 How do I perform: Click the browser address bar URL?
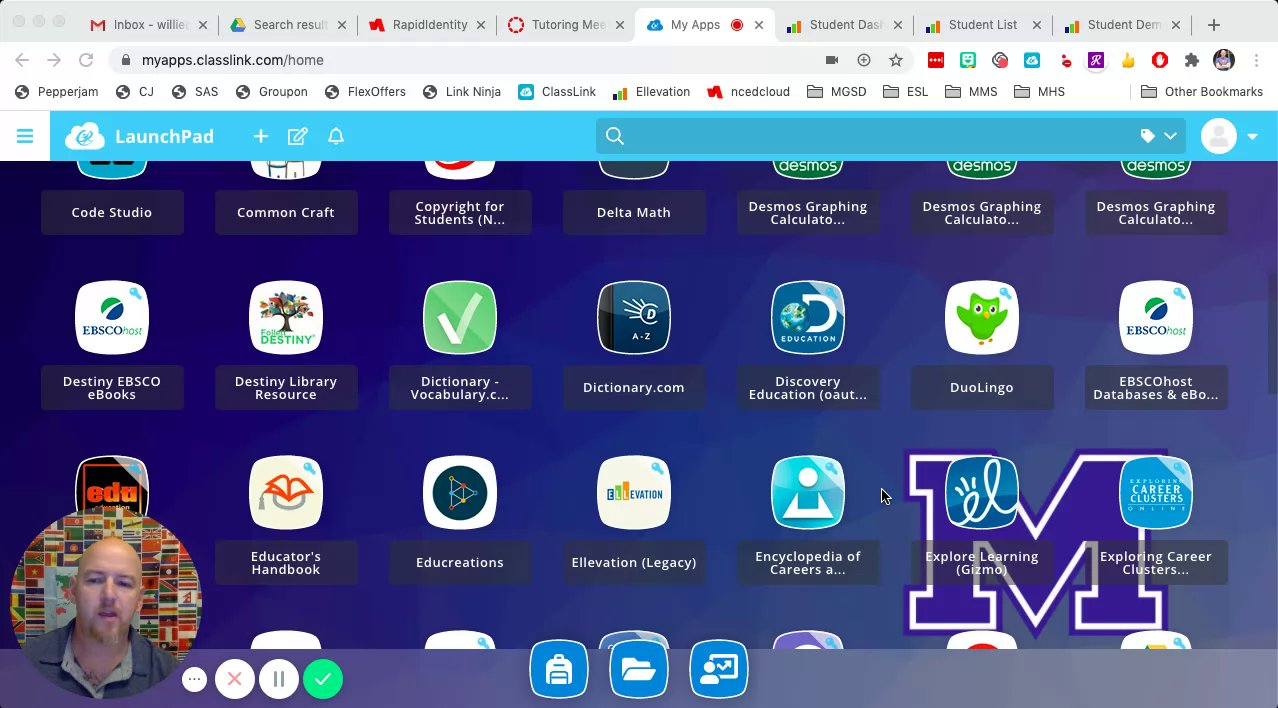tap(233, 60)
